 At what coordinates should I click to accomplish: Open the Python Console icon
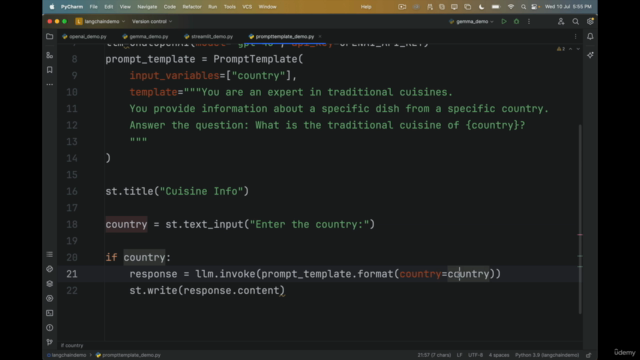(49, 269)
